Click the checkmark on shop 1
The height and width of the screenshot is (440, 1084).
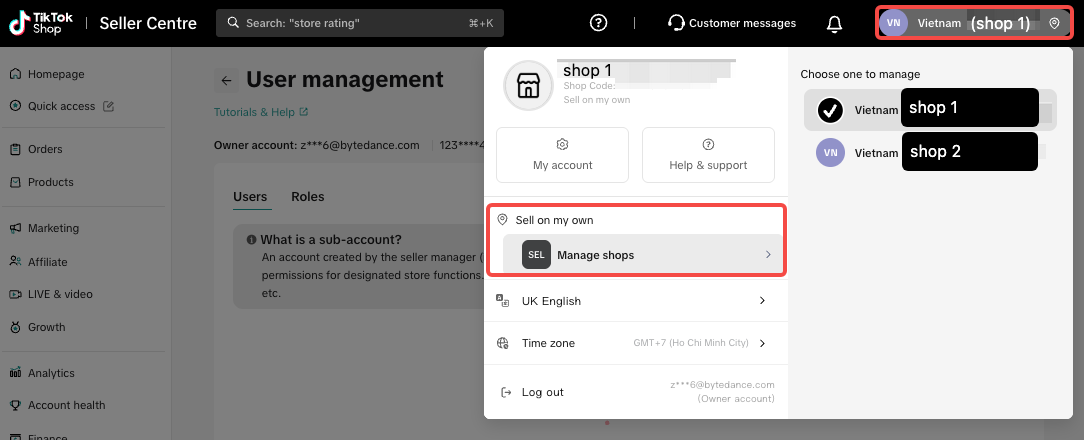point(830,110)
